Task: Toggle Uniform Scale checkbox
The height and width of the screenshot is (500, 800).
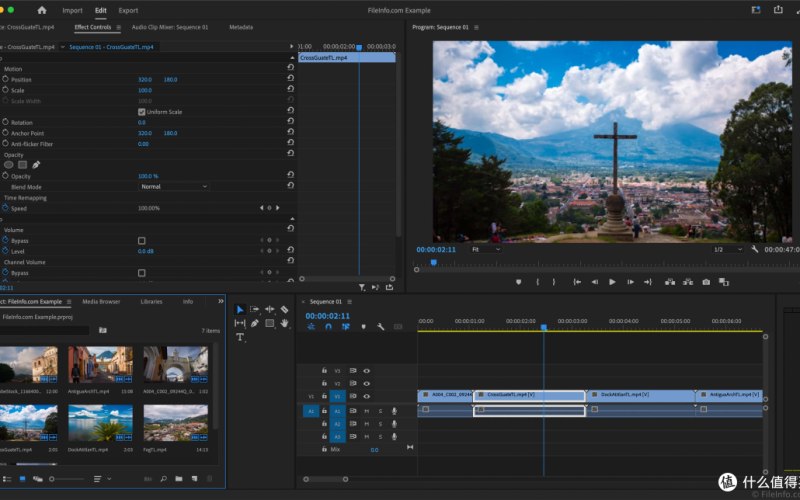Action: [x=141, y=112]
